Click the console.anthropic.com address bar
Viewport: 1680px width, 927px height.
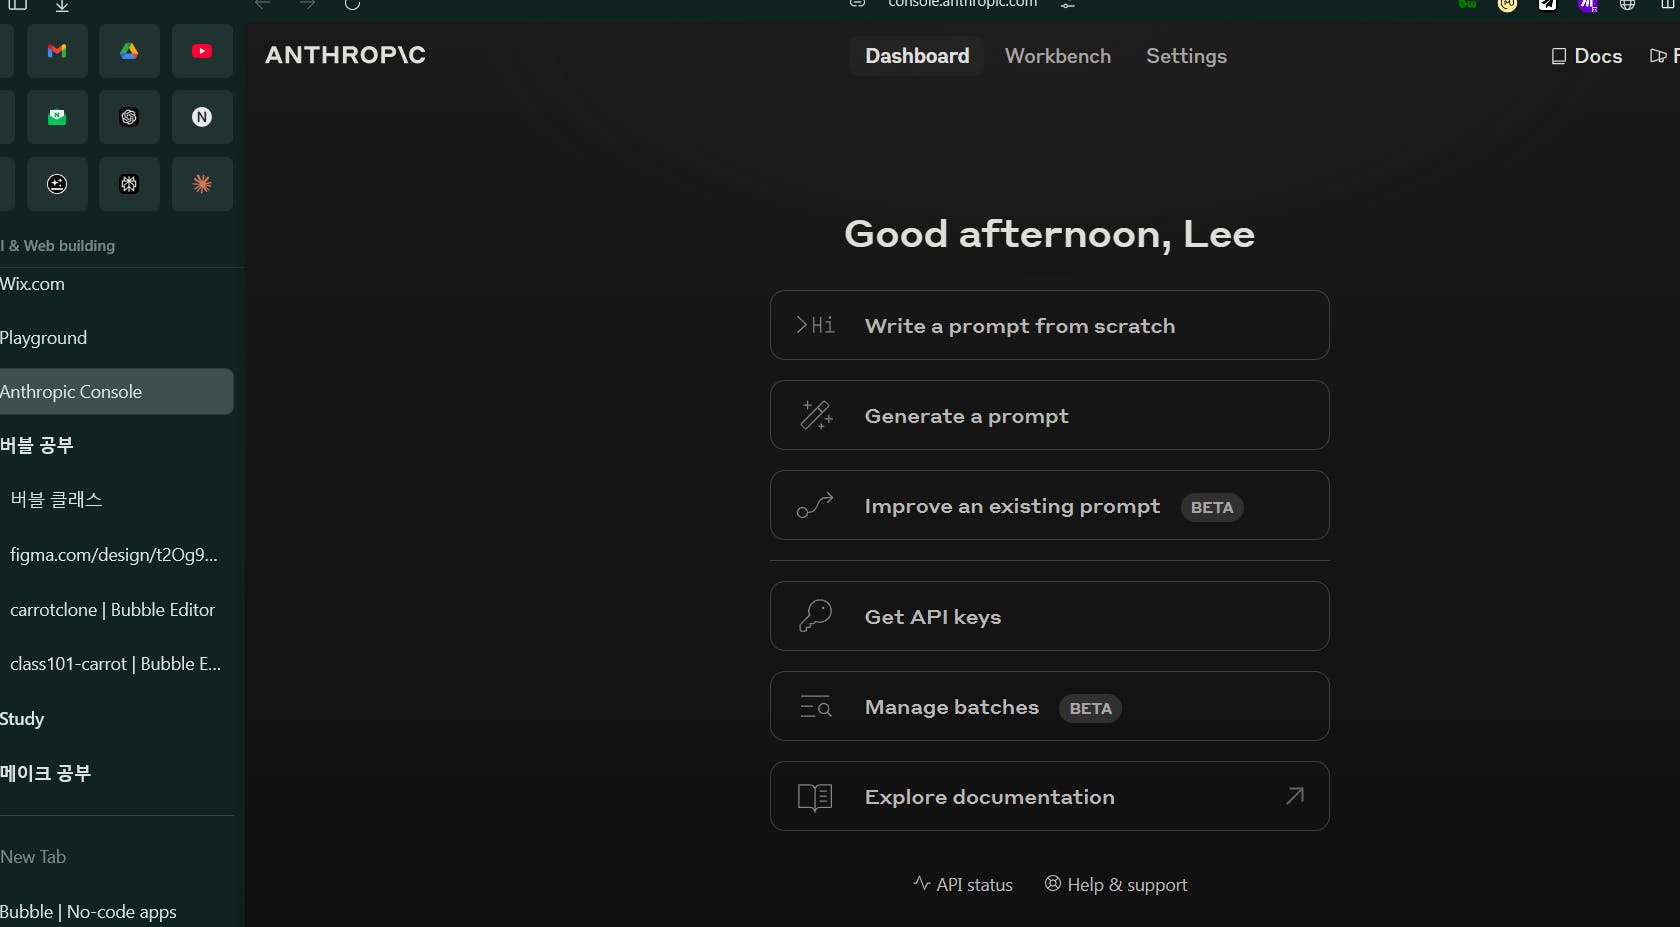tap(962, 4)
